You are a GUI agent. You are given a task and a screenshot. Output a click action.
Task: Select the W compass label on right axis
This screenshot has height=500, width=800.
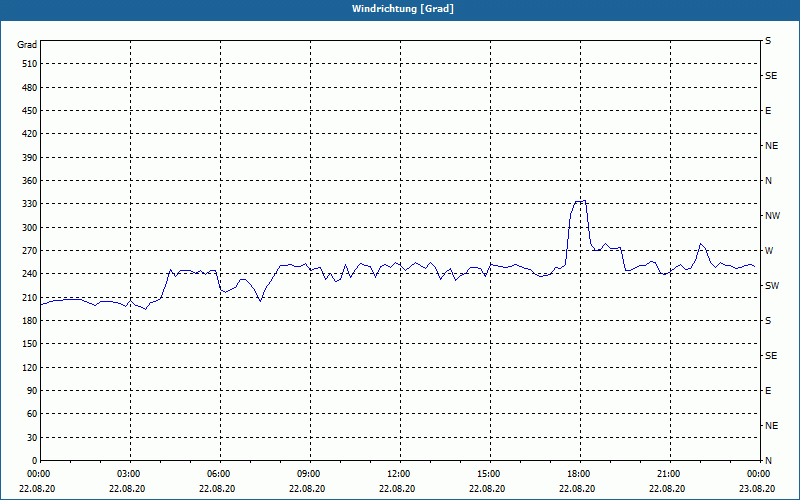coord(769,251)
